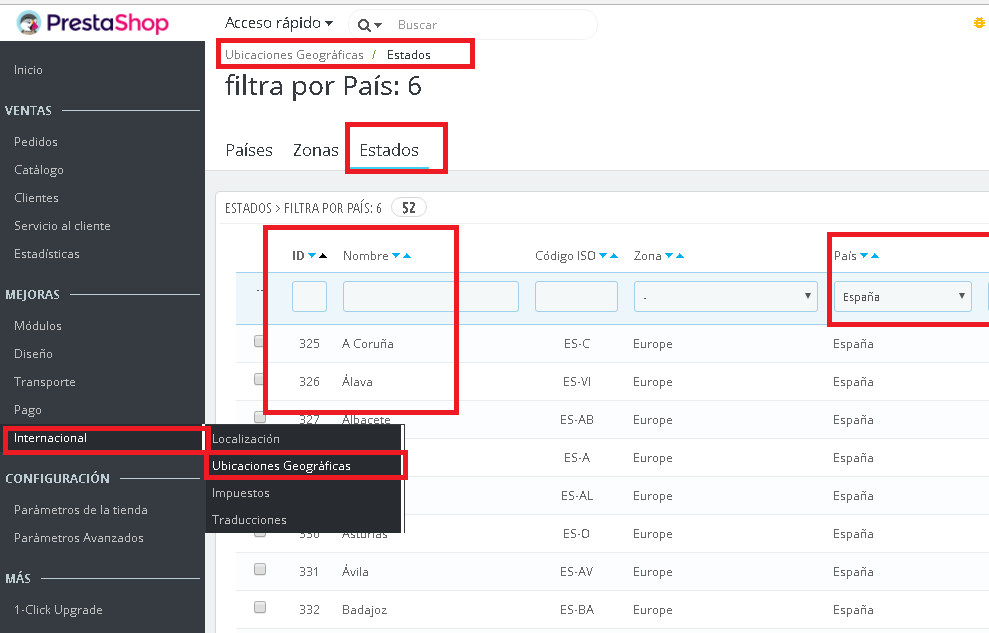The image size is (989, 633).
Task: Sort País column descending arrow
Action: click(864, 257)
